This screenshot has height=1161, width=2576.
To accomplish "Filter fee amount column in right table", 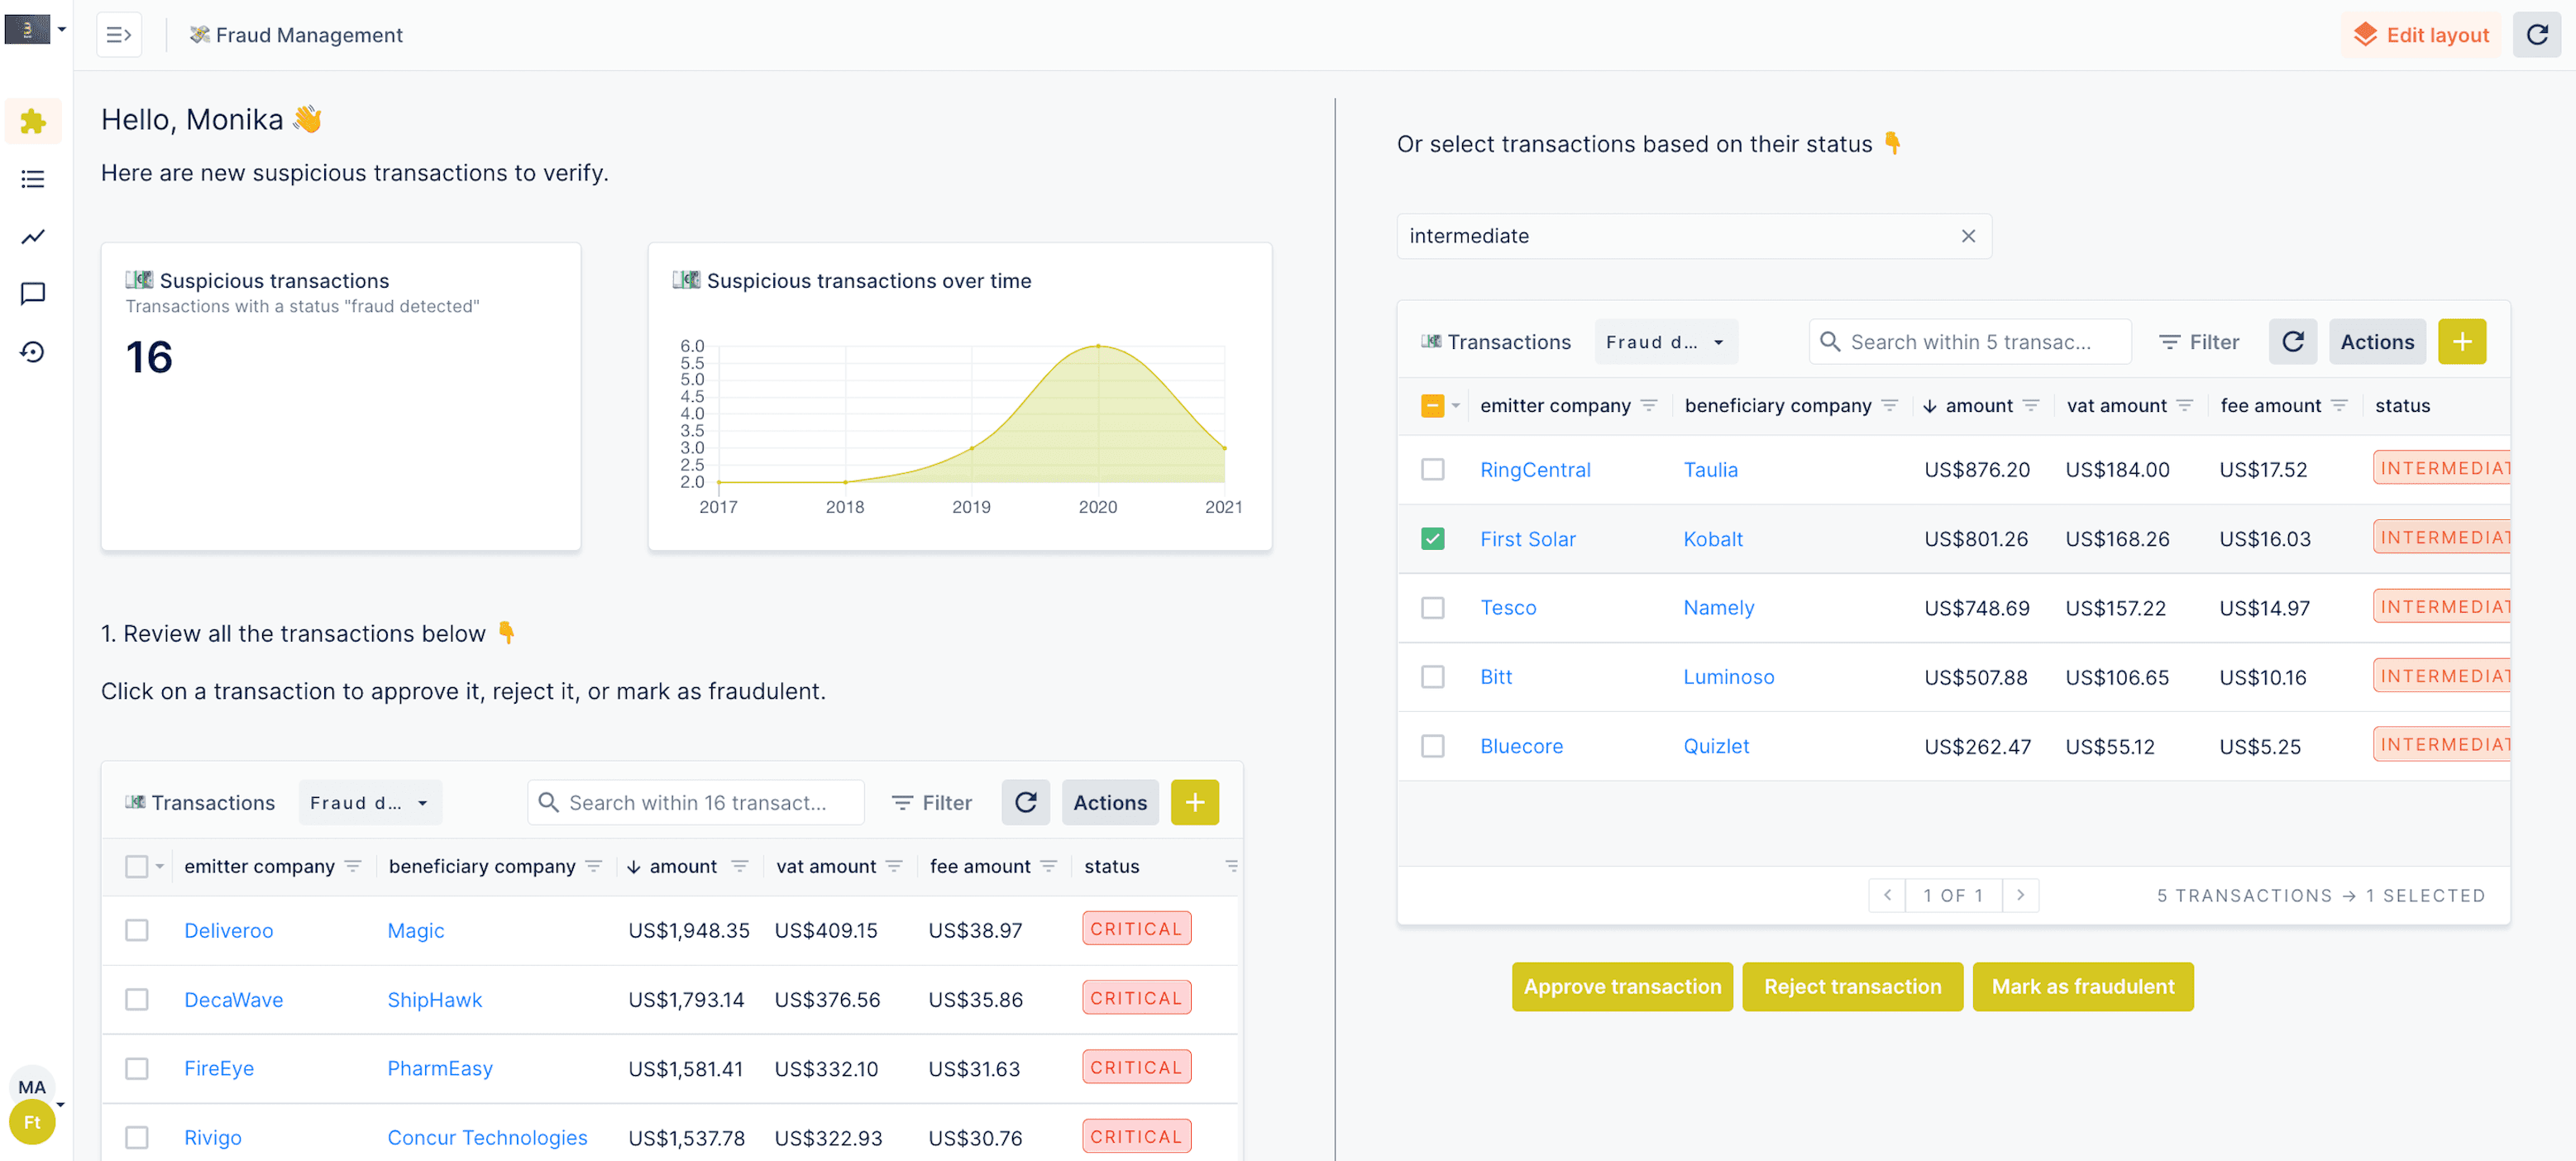I will point(2339,405).
